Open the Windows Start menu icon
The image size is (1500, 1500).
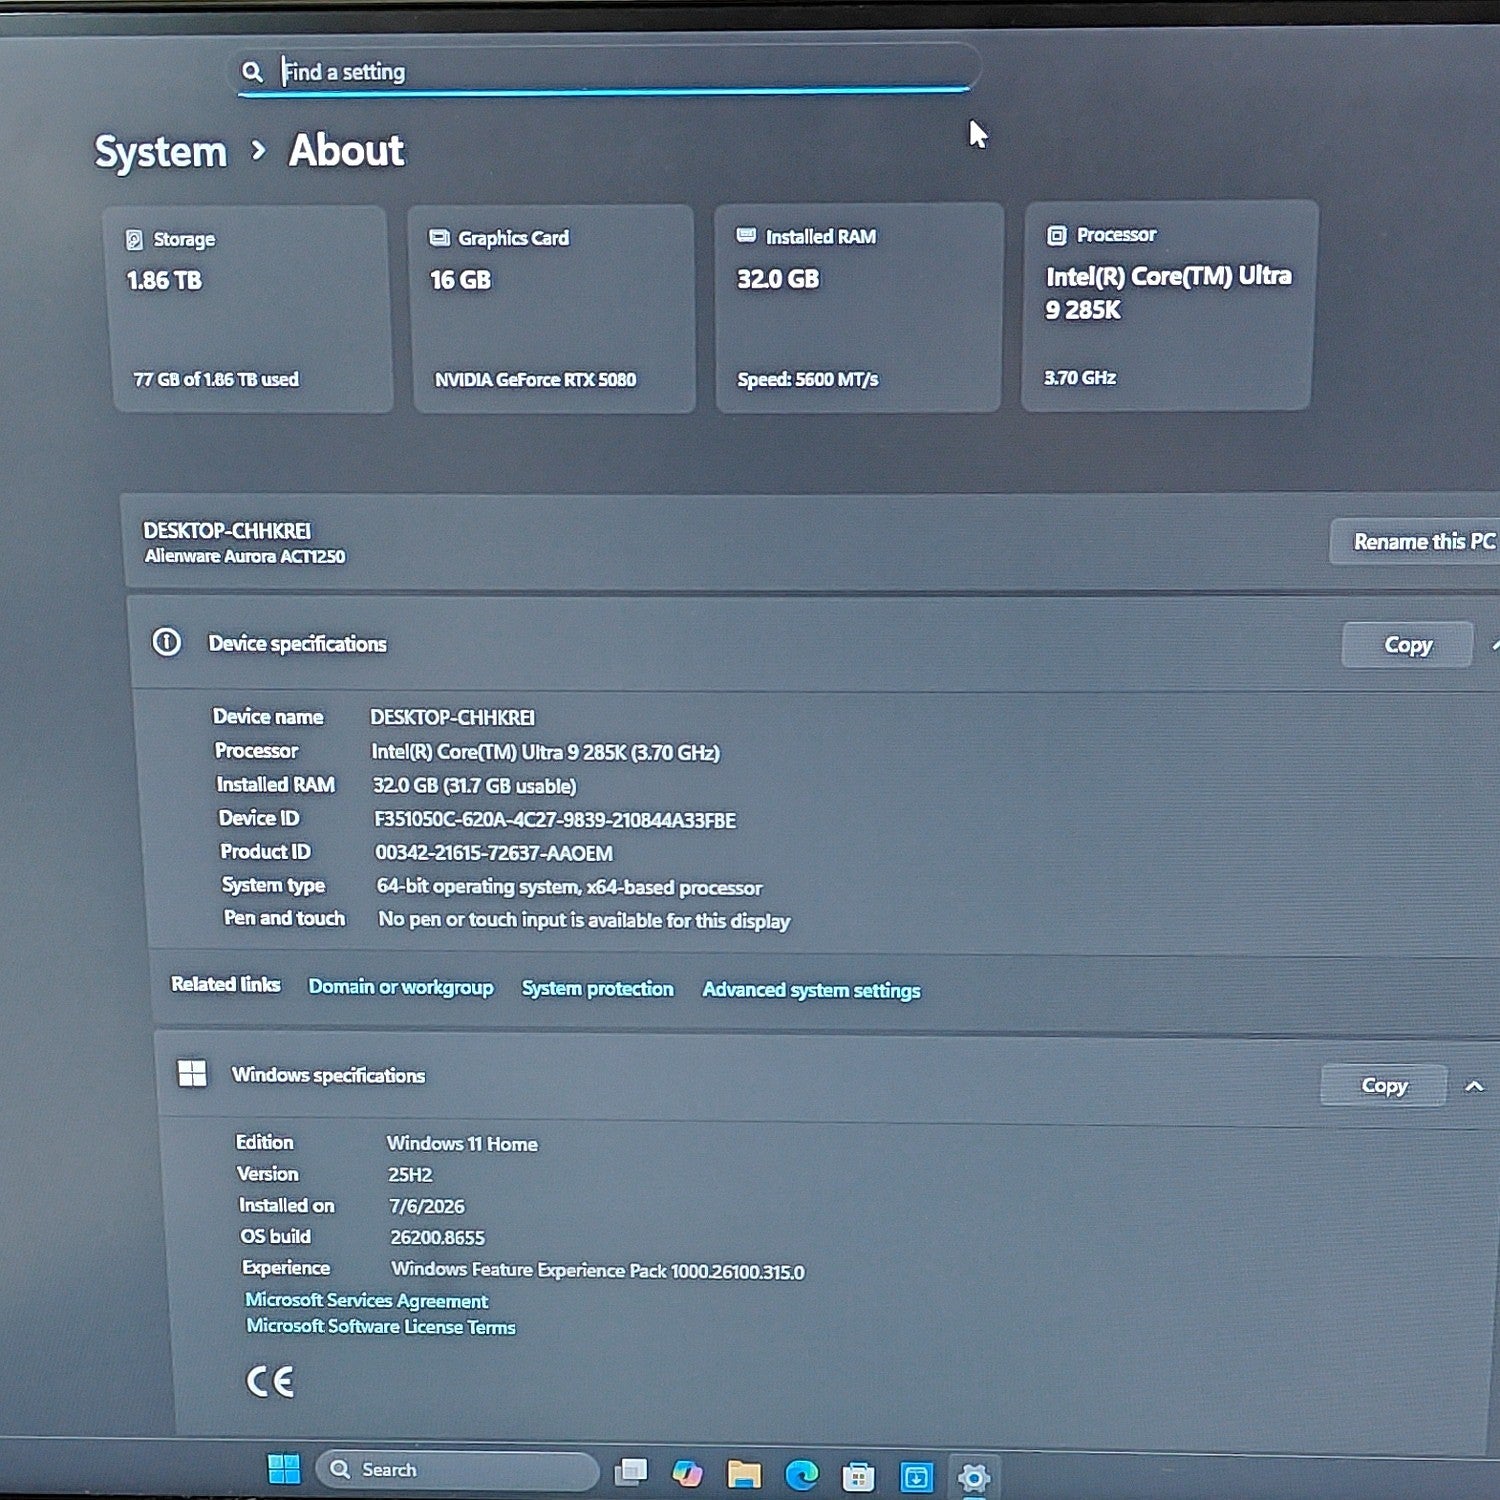(284, 1469)
